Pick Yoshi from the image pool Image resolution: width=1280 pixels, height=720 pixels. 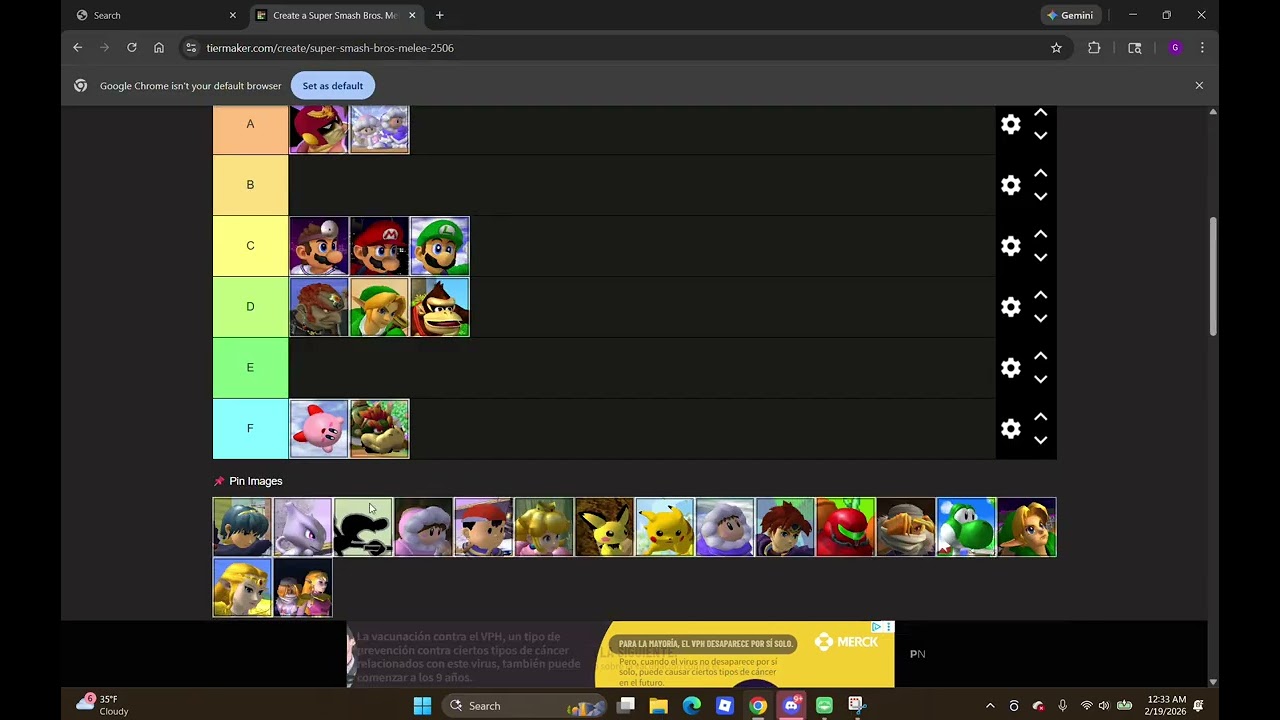[x=966, y=527]
